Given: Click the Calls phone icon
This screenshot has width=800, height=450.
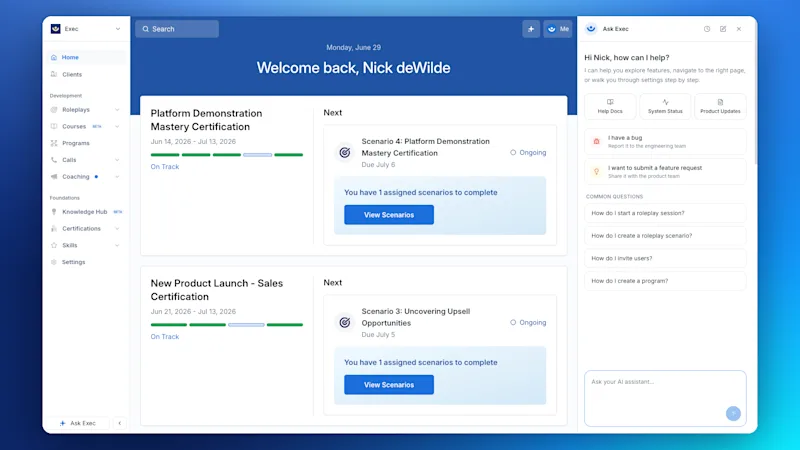Looking at the screenshot, I should coord(54,160).
